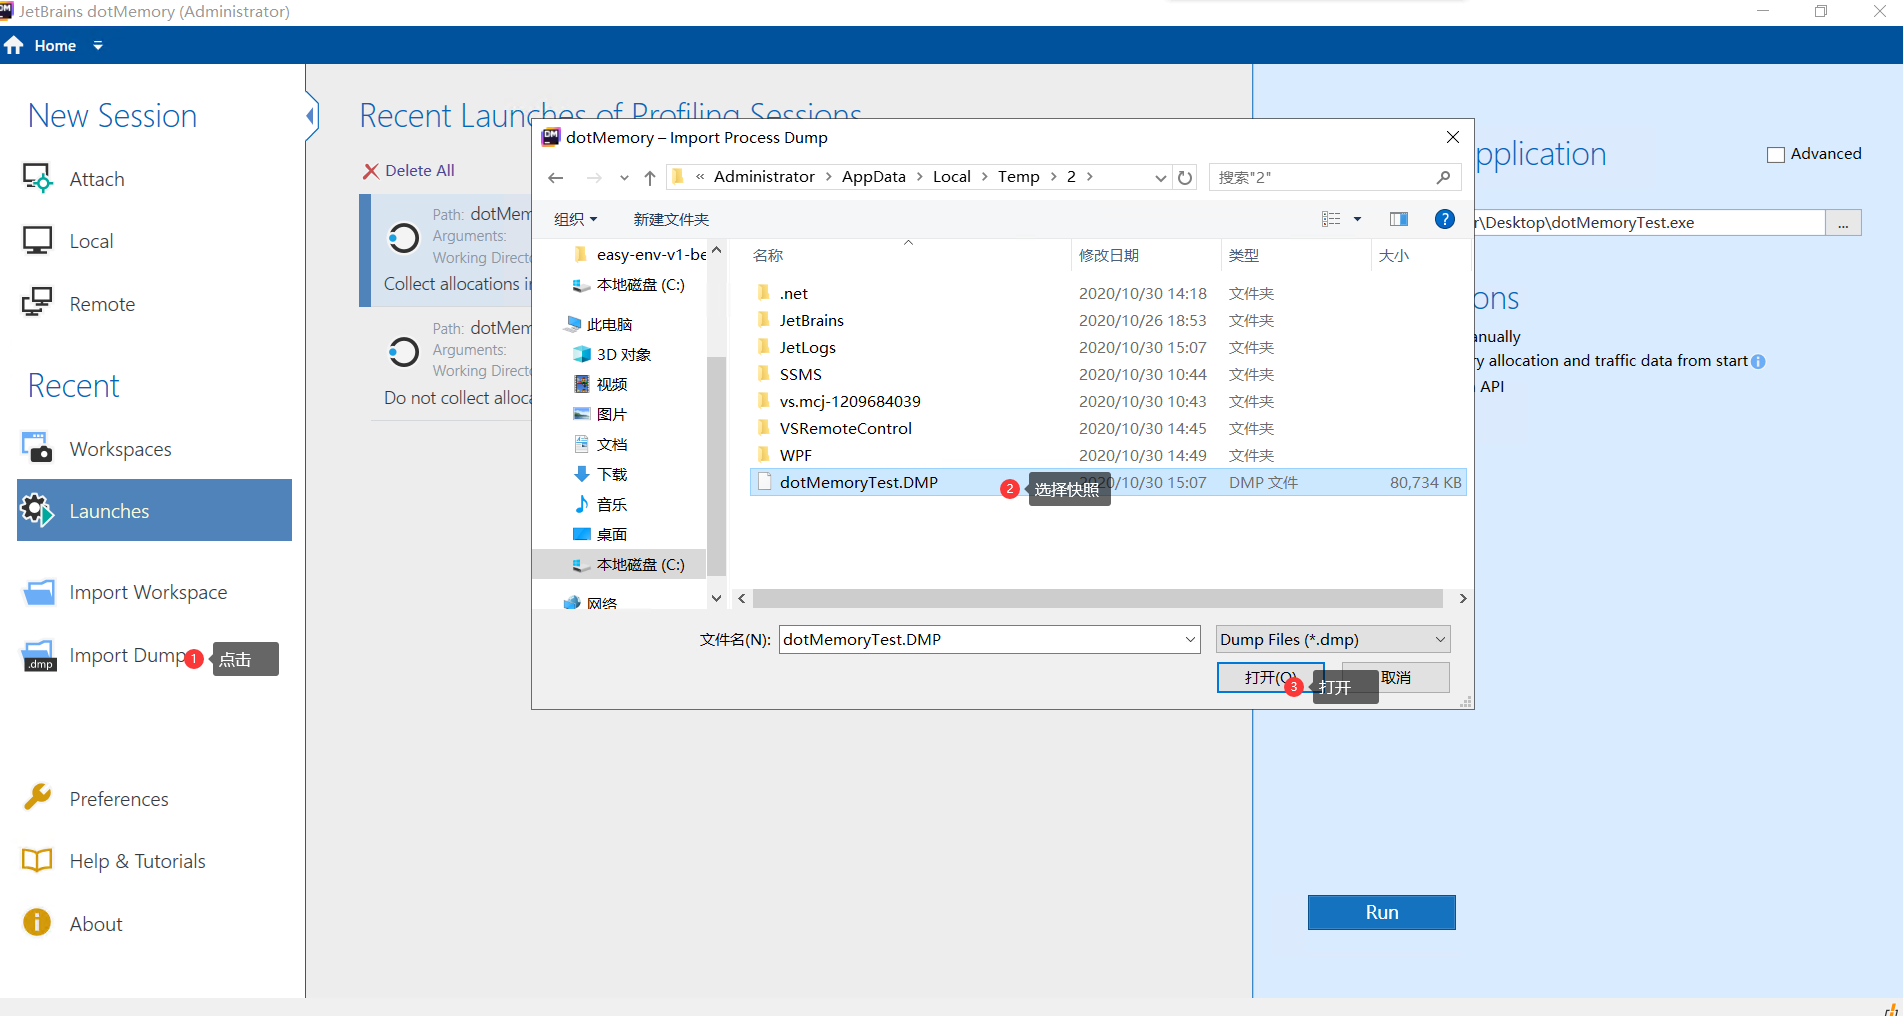
Task: Select the Attach session icon
Action: pyautogui.click(x=38, y=178)
